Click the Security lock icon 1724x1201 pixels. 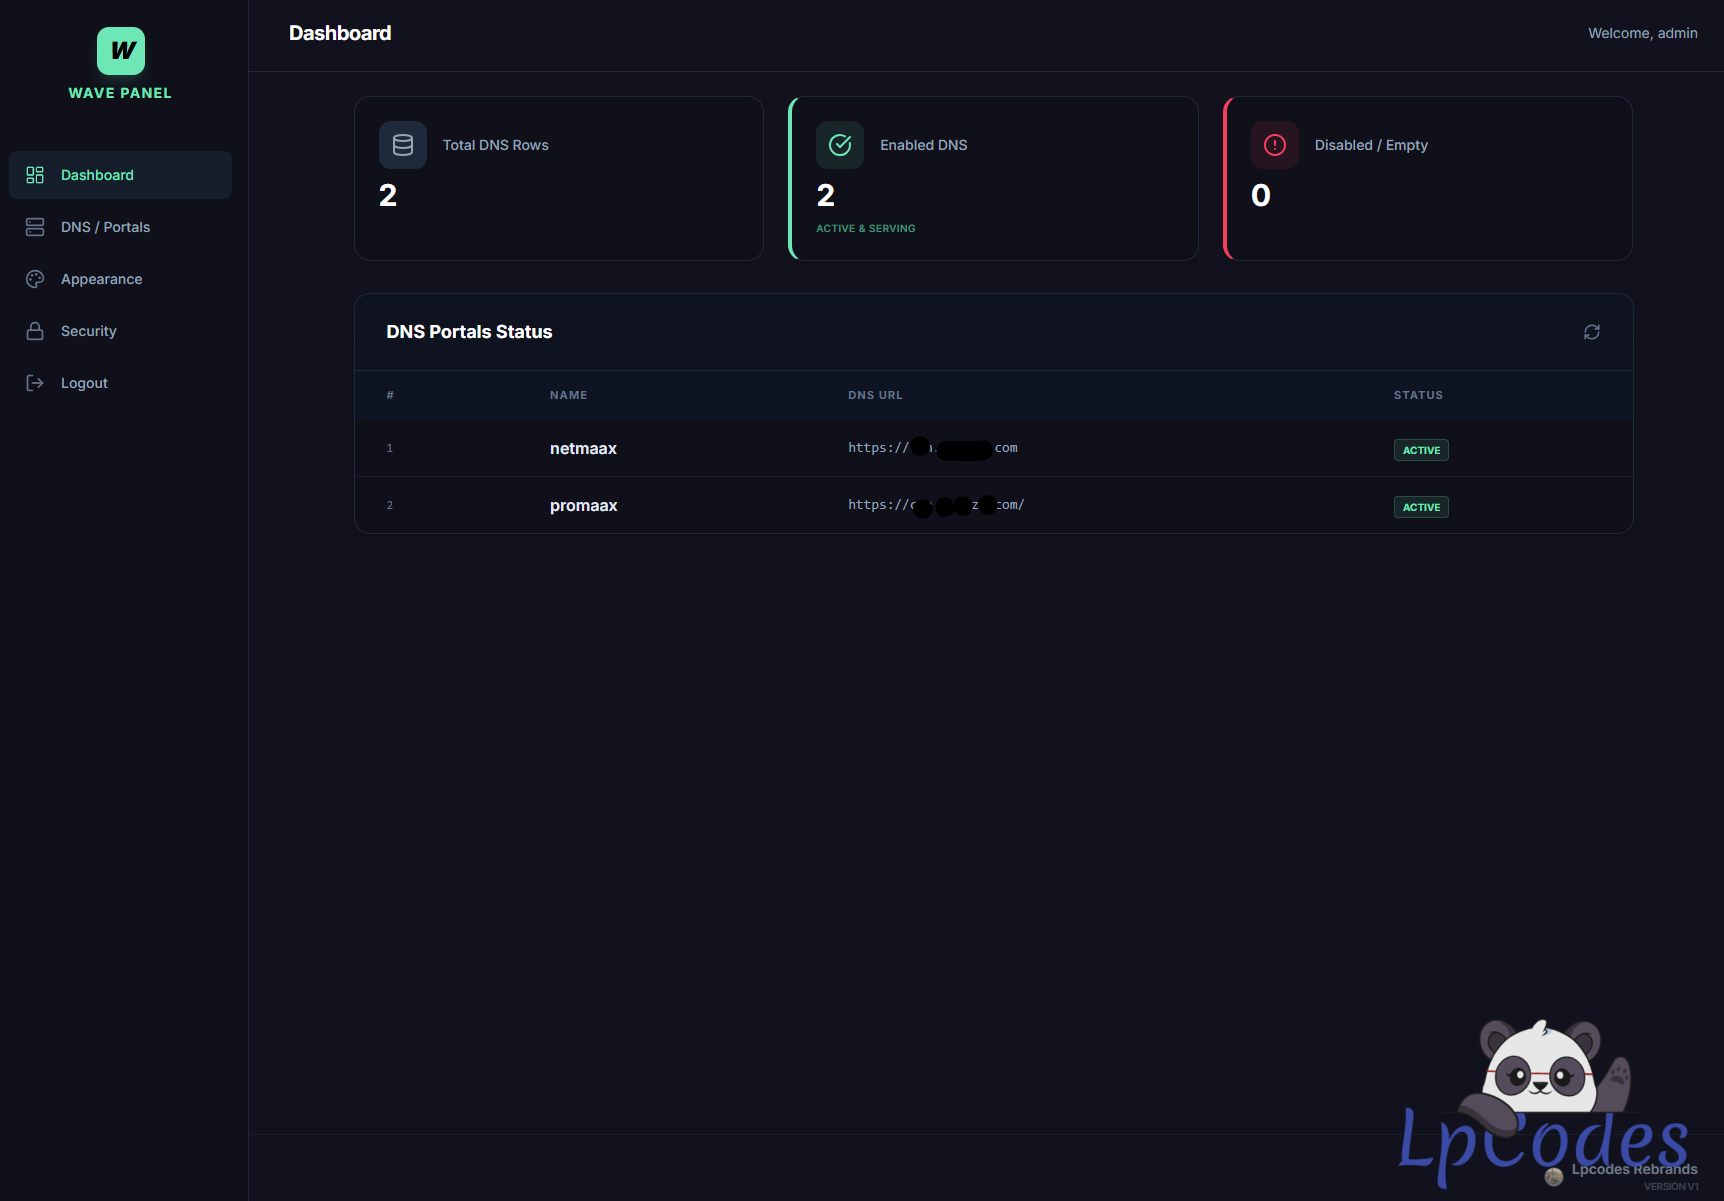tap(35, 331)
